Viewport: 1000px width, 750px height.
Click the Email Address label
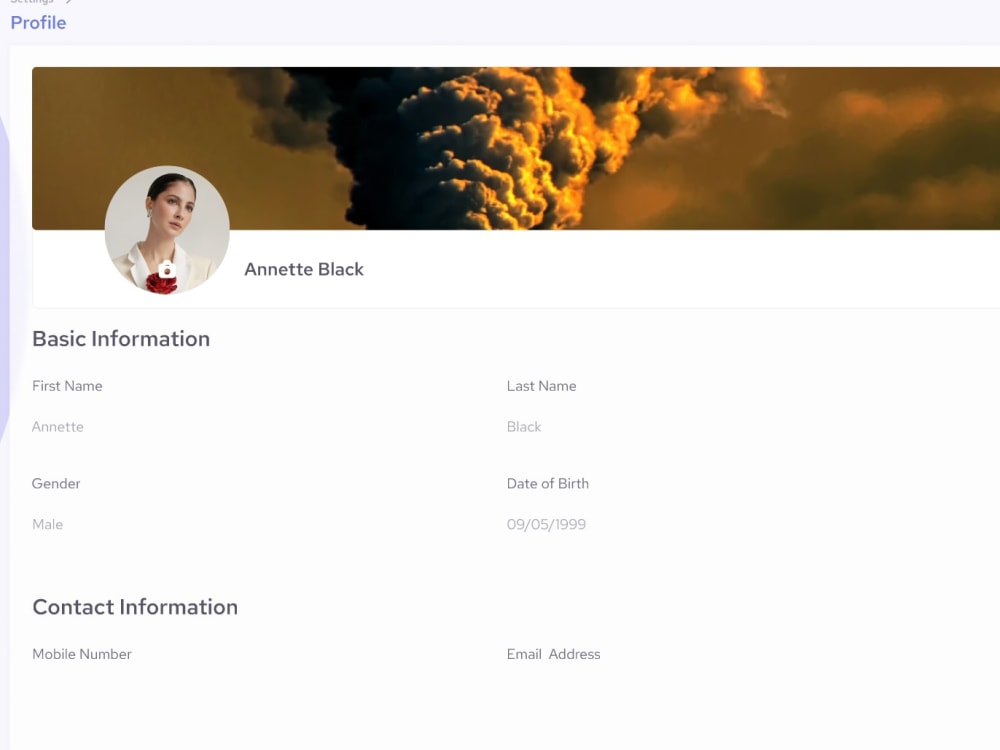click(554, 654)
